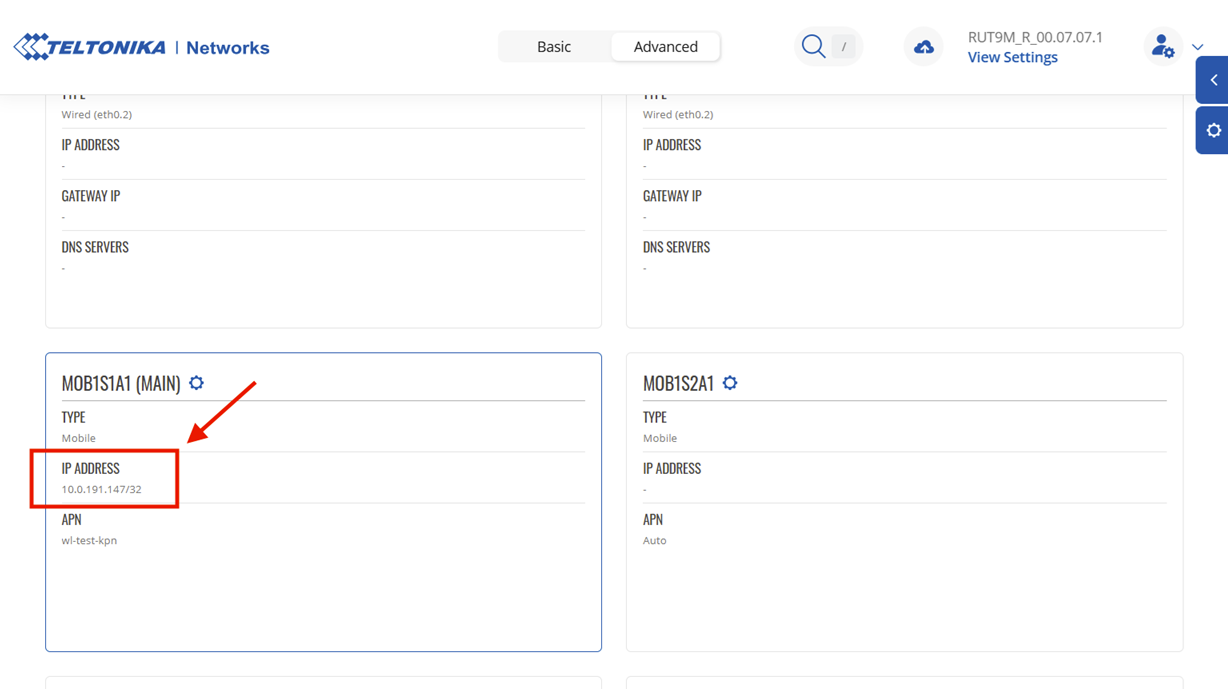Expand the user menu chevron
Viewport: 1228px width, 689px height.
pos(1197,47)
